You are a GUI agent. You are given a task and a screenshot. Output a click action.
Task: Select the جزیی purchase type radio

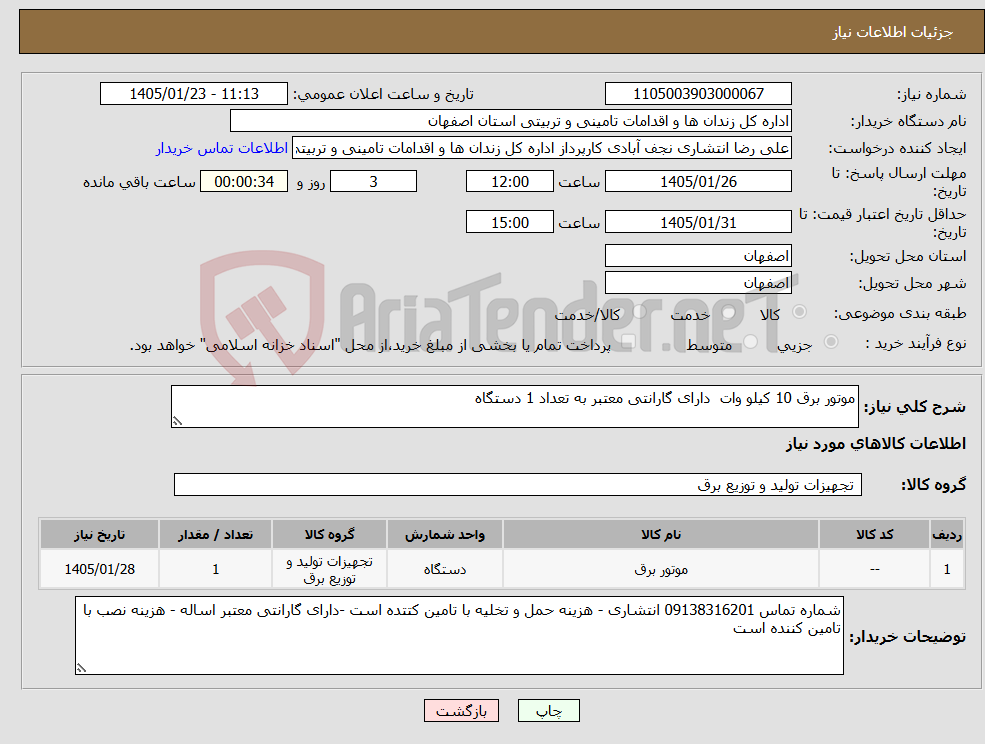click(830, 342)
